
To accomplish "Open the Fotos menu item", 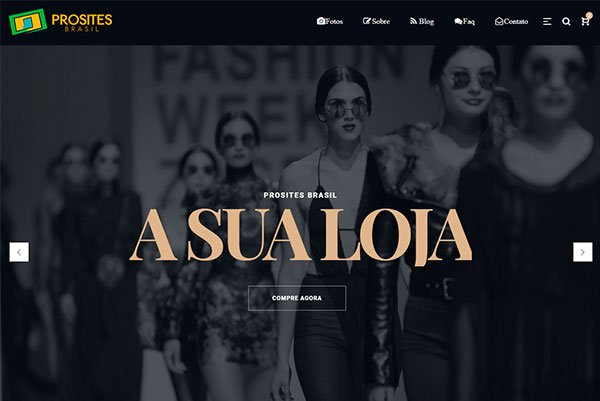I will click(330, 21).
